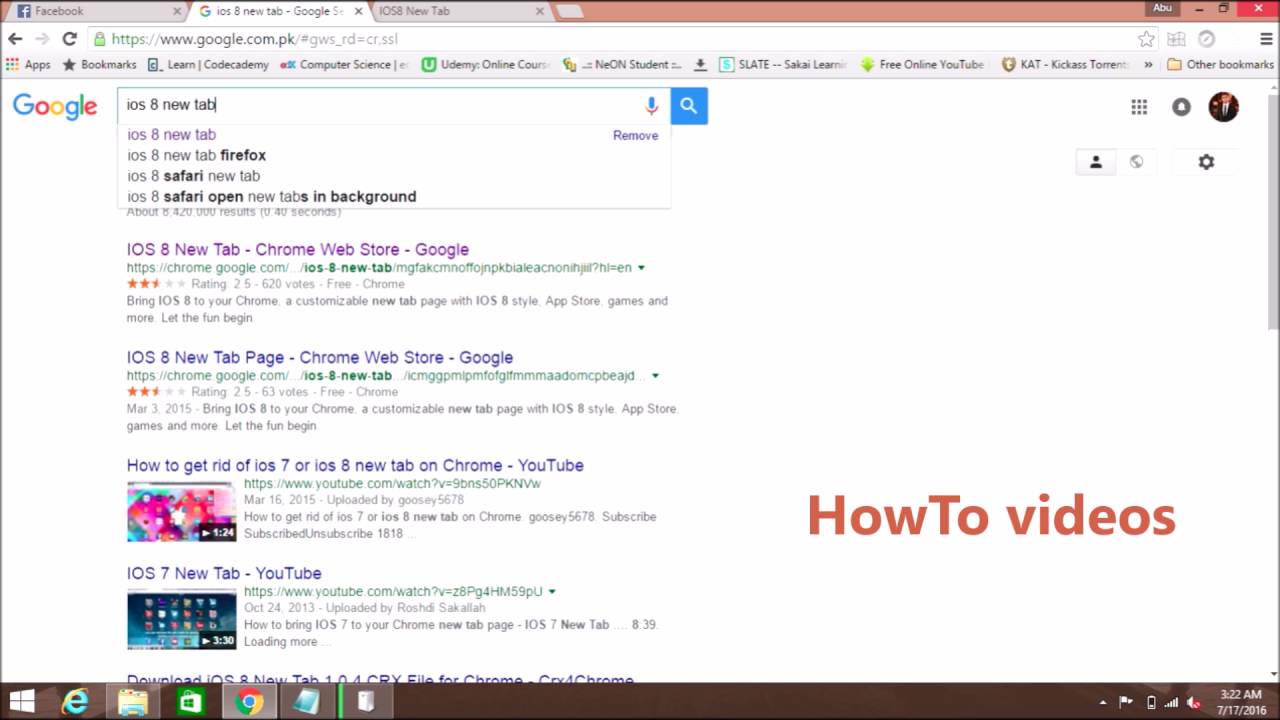Screen dimensions: 1280x720
Task: Click the grid extension icon in toolbar
Action: point(1176,39)
